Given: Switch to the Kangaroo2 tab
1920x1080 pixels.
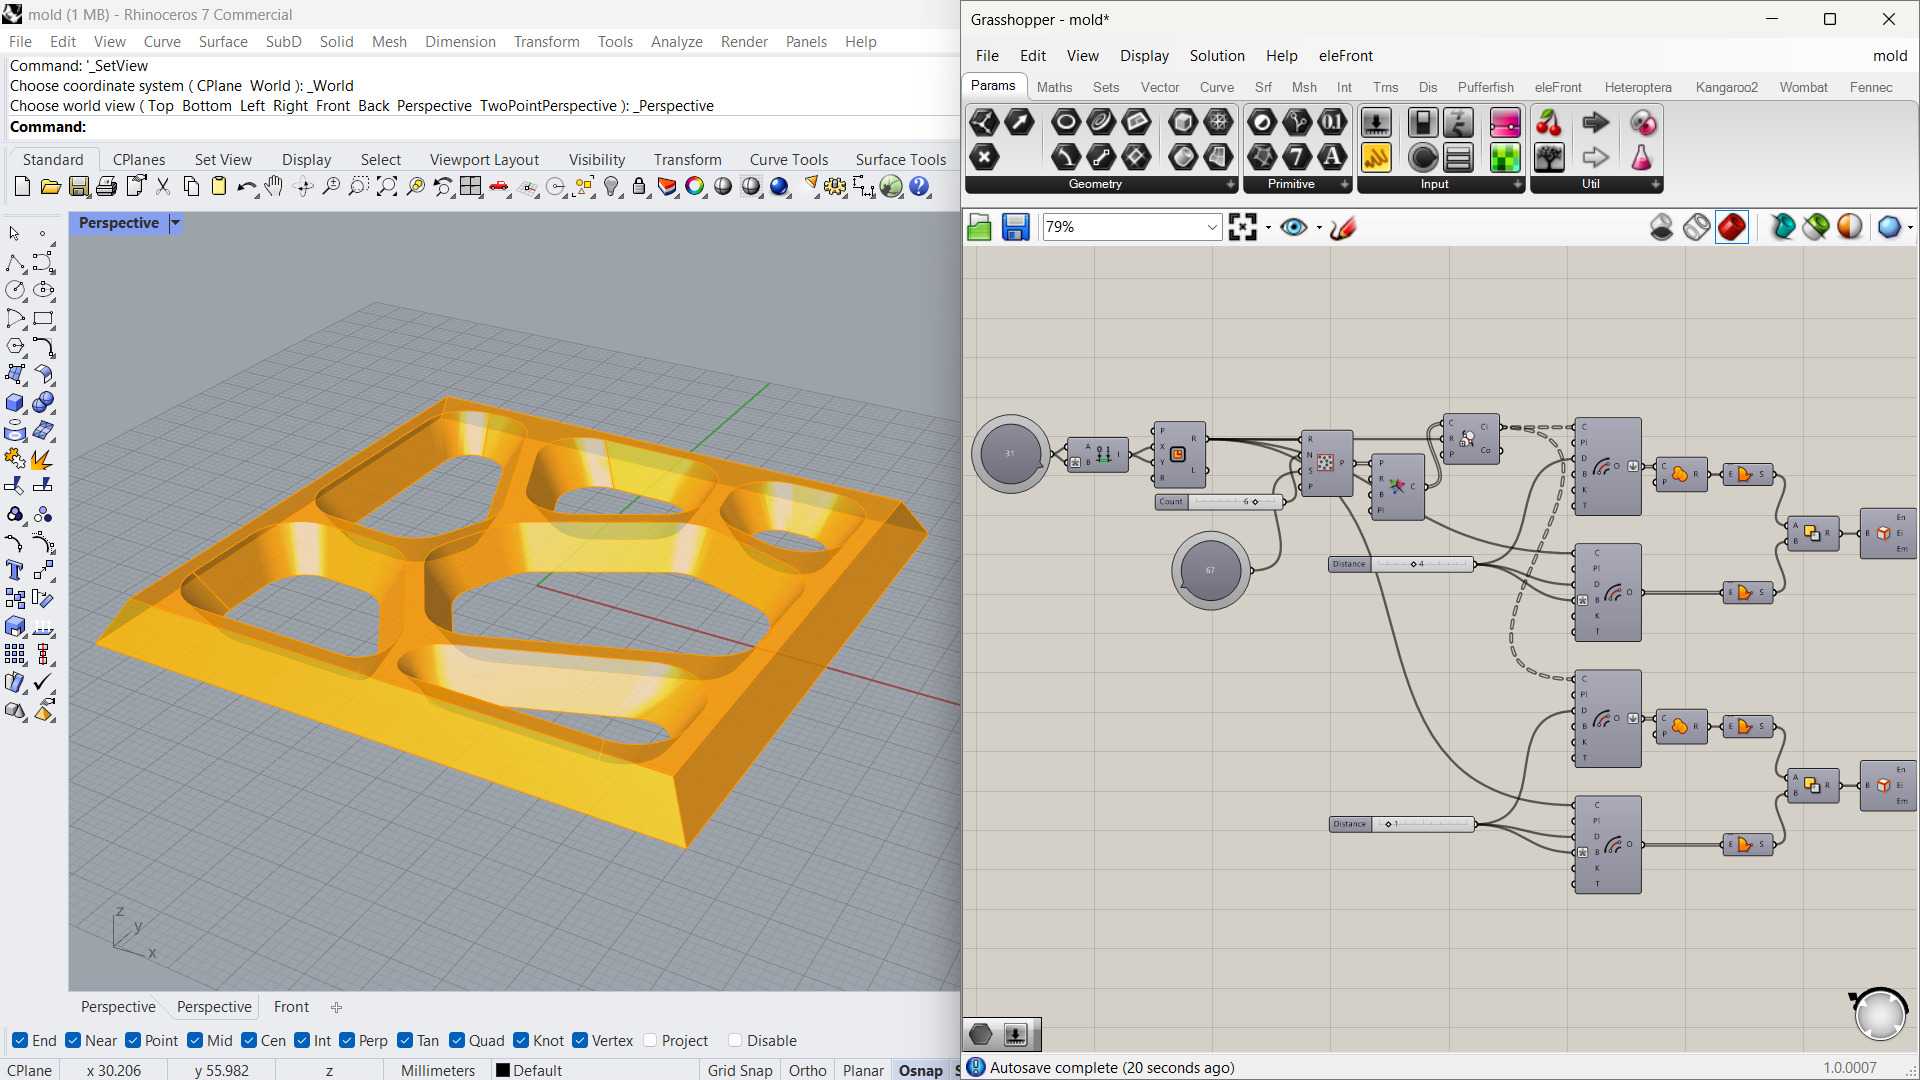Looking at the screenshot, I should coord(1726,87).
